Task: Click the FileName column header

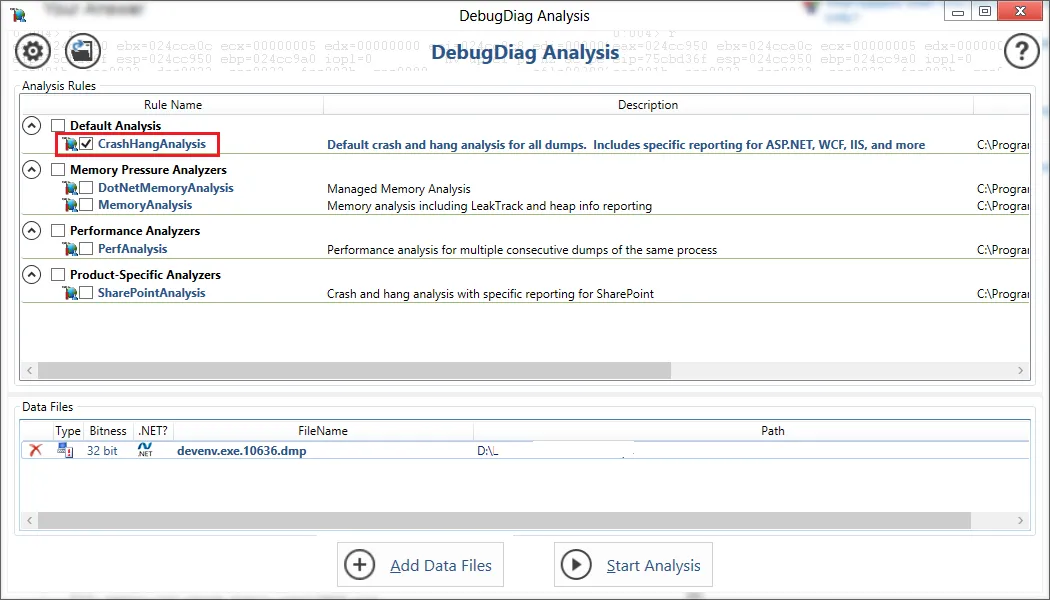Action: (323, 431)
